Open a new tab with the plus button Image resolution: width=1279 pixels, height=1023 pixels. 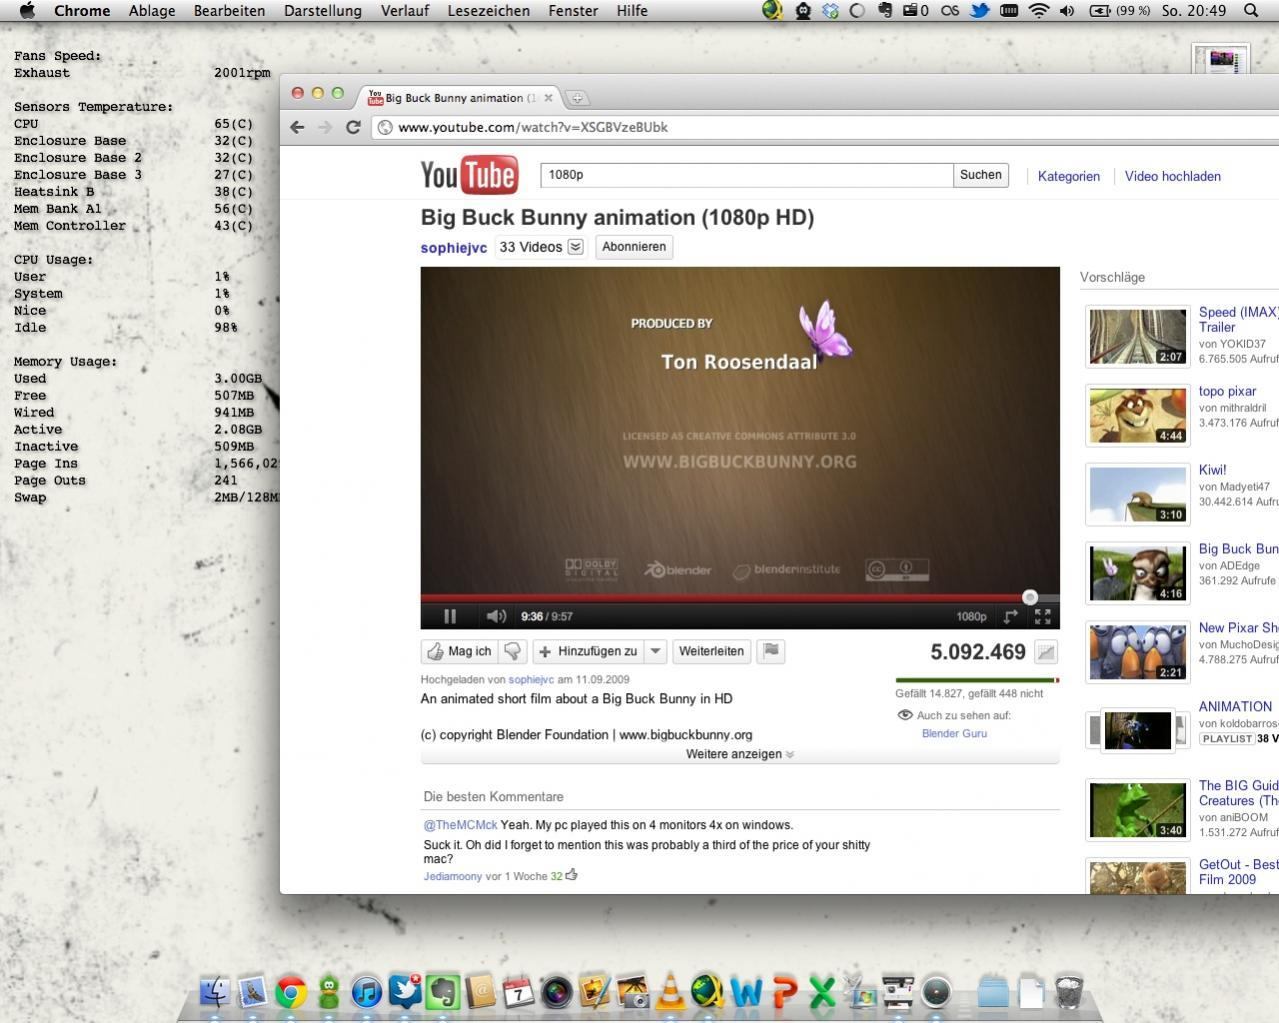tap(578, 98)
